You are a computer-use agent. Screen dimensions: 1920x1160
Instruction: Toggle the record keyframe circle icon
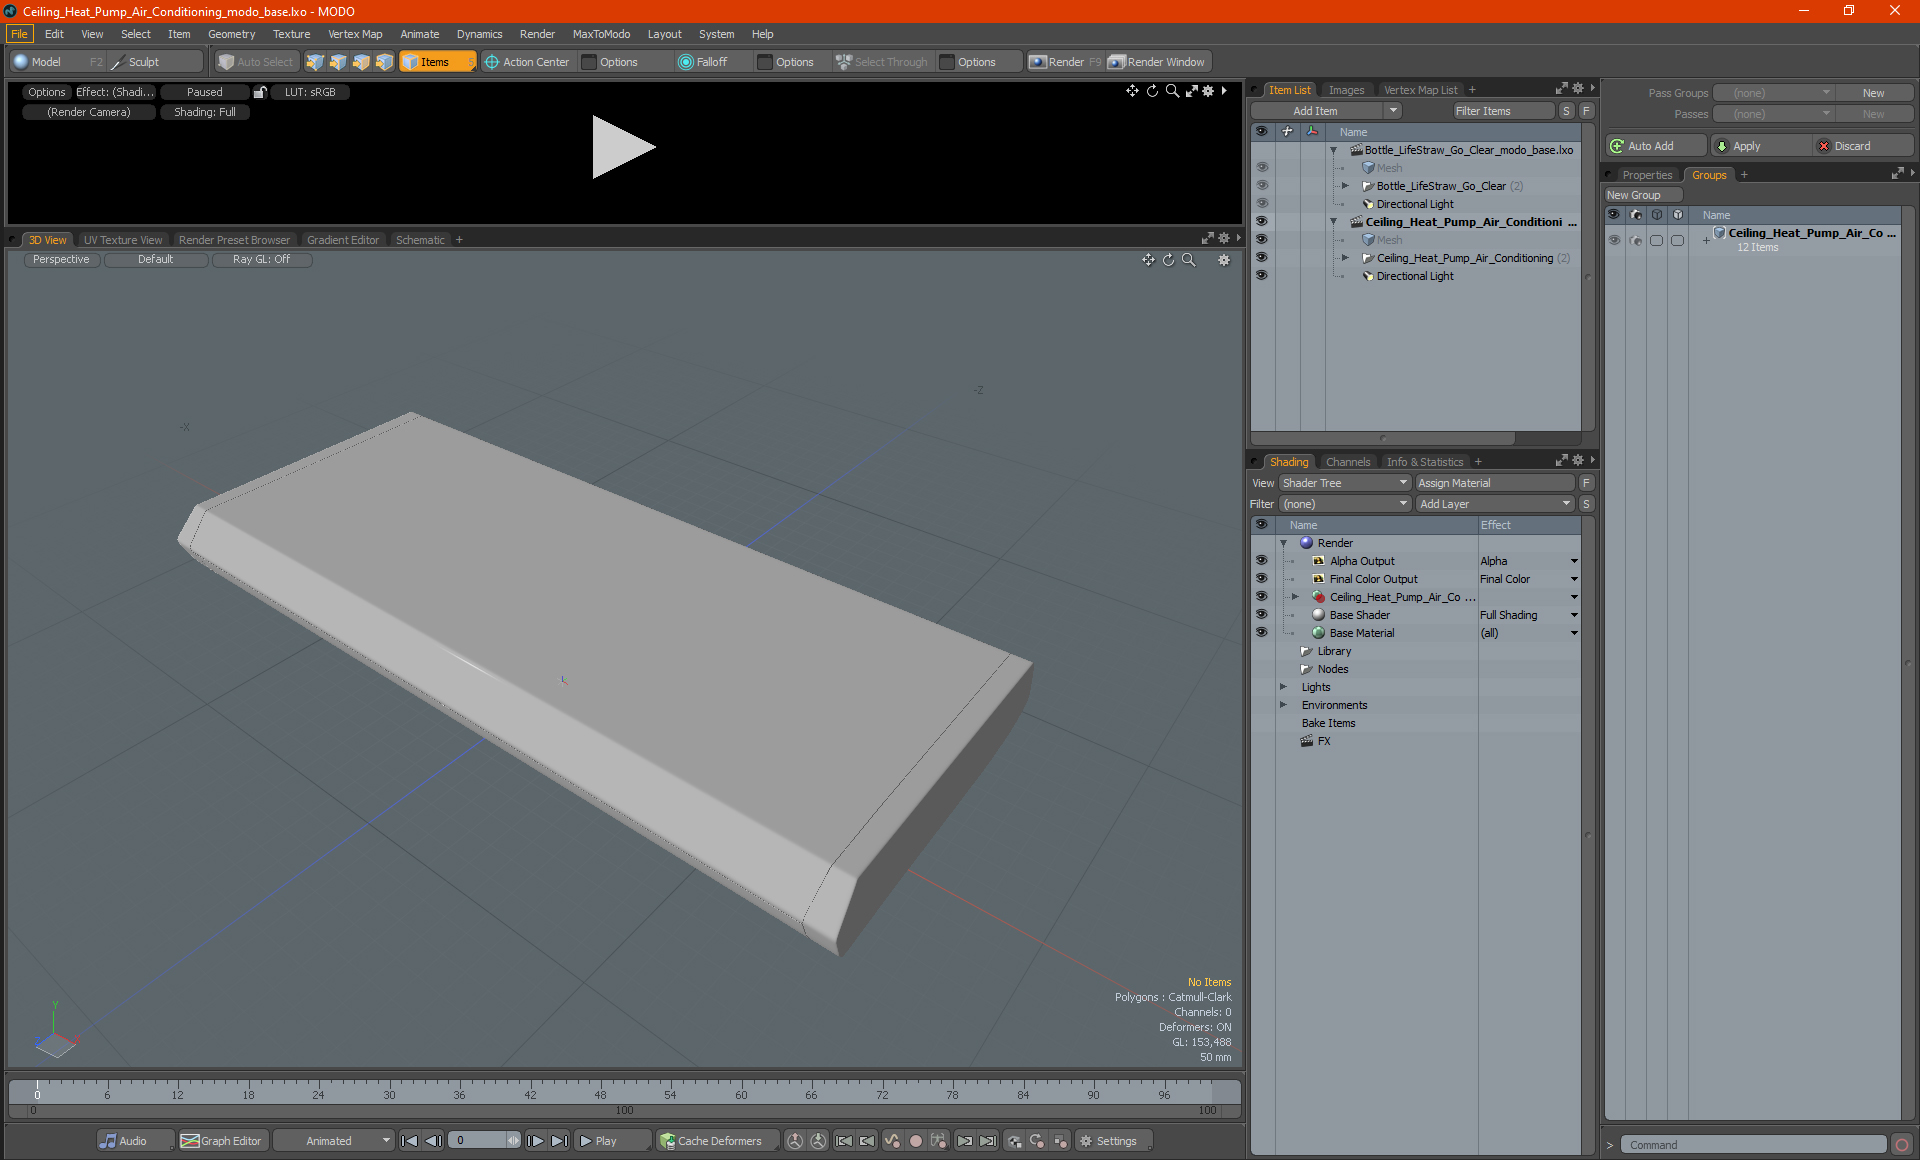tap(915, 1141)
